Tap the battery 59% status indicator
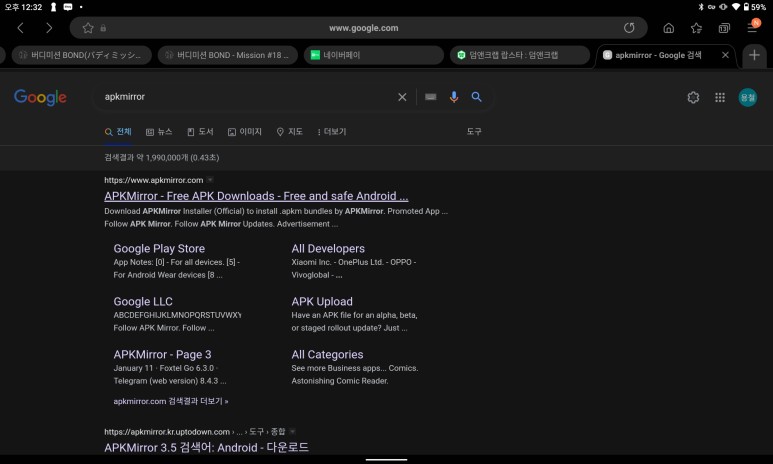Screen dimensions: 773x464 754,7
